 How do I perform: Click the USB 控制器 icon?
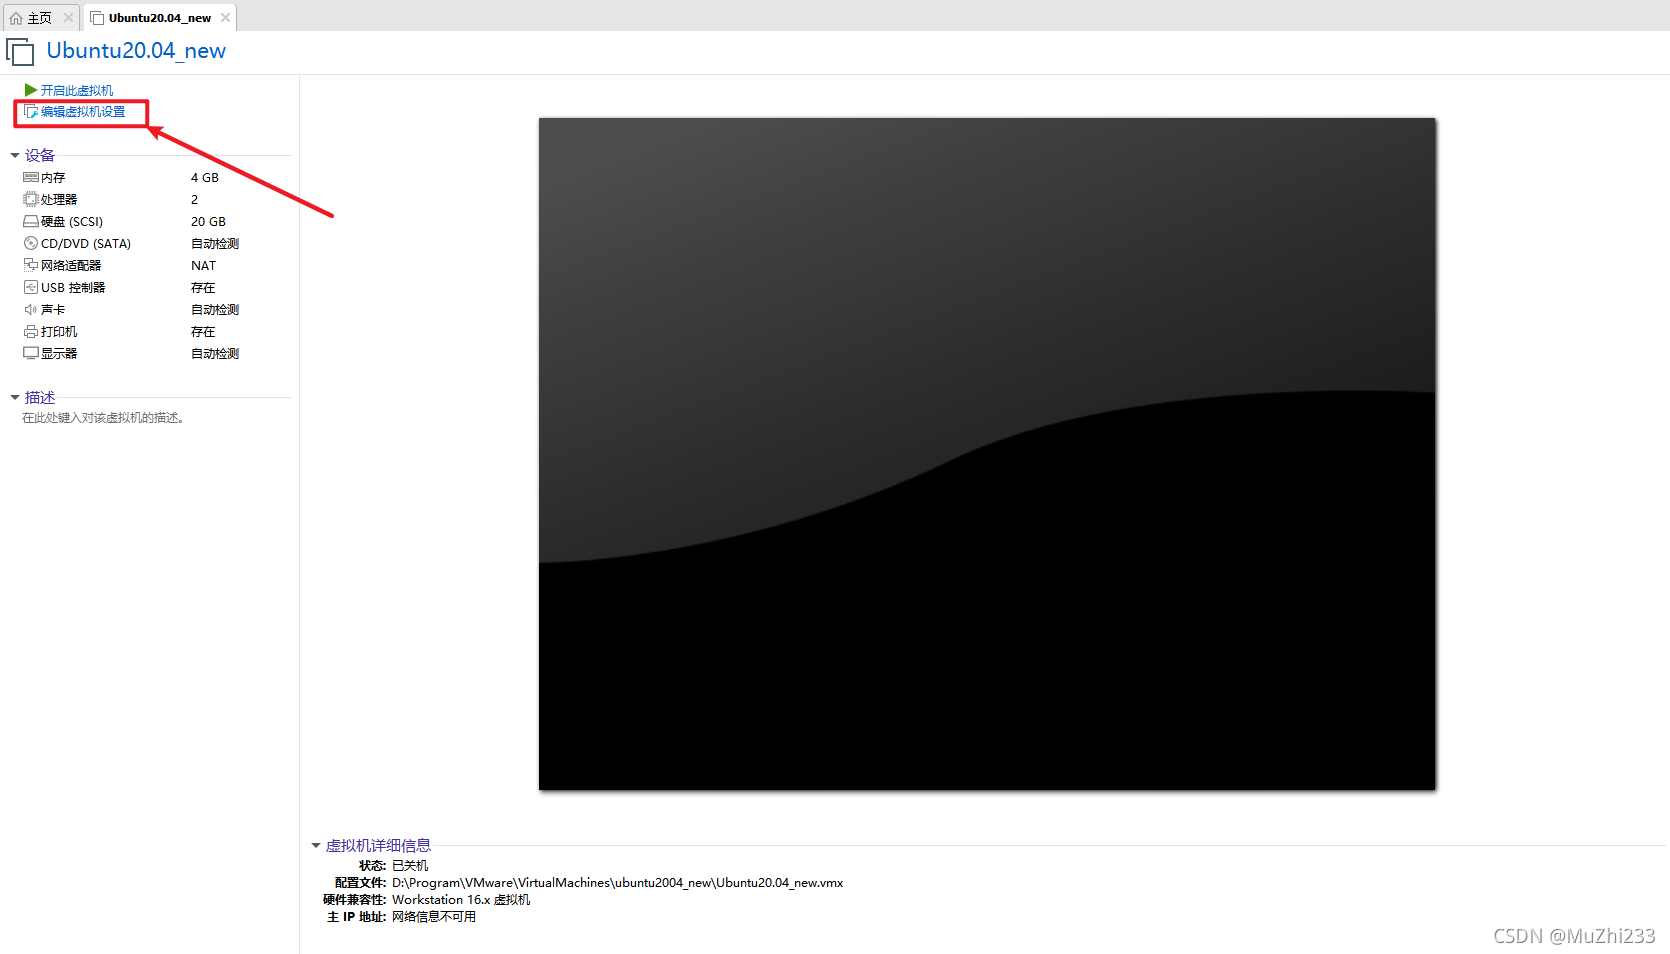31,287
